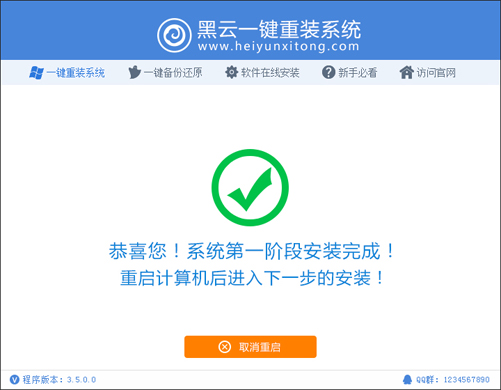The height and width of the screenshot is (390, 501).
Task: Open www.heiyunxitong.com header link
Action: 279,46
